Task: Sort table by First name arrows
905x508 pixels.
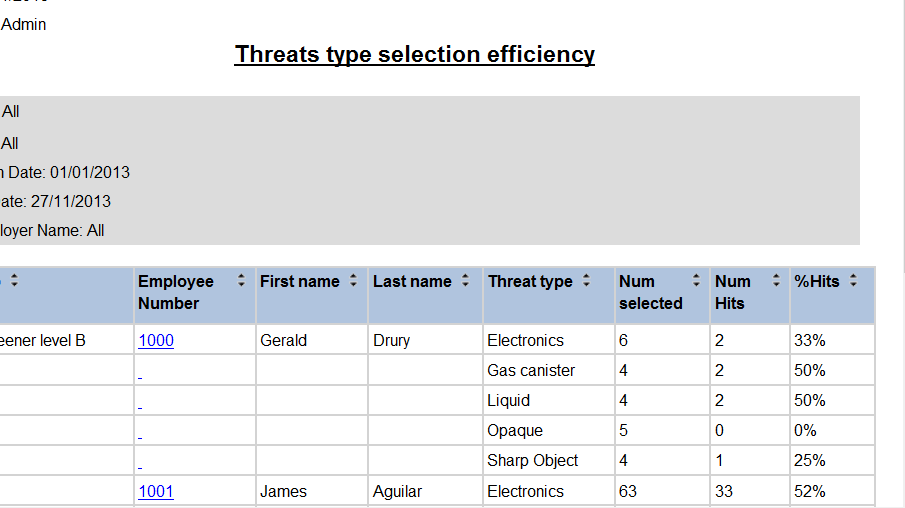Action: click(x=353, y=282)
